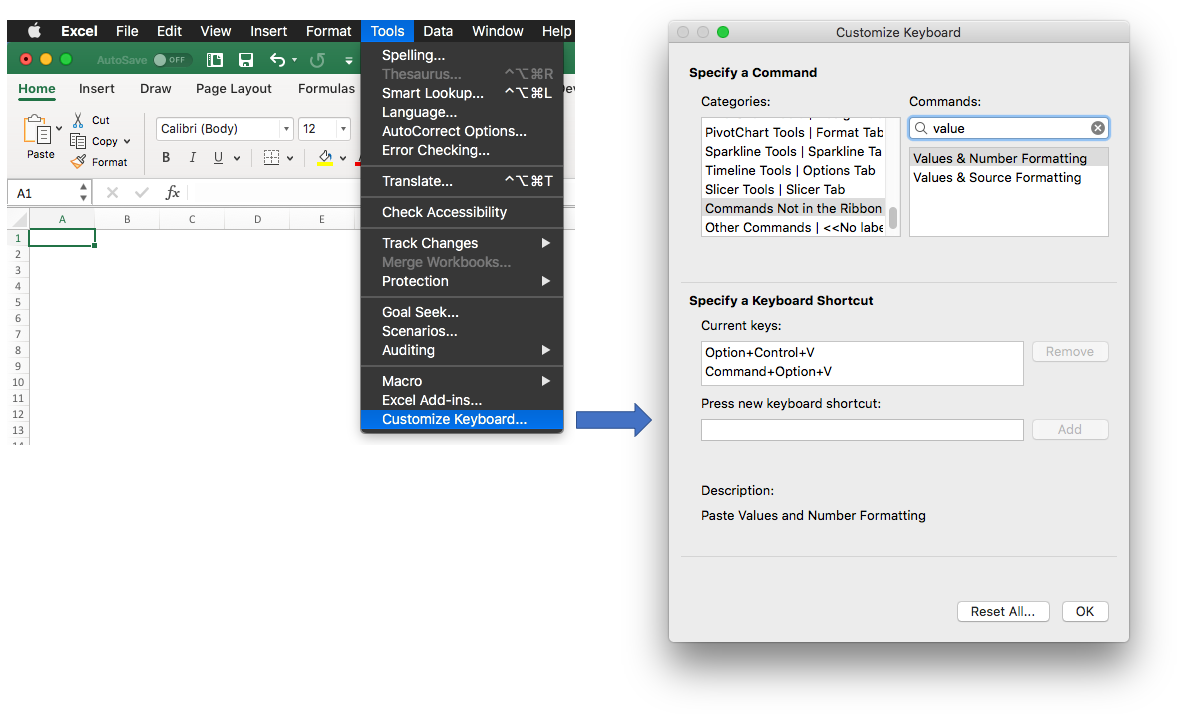Viewport: 1189px width, 714px height.
Task: Select the Option+Control+V current key
Action: coord(861,352)
